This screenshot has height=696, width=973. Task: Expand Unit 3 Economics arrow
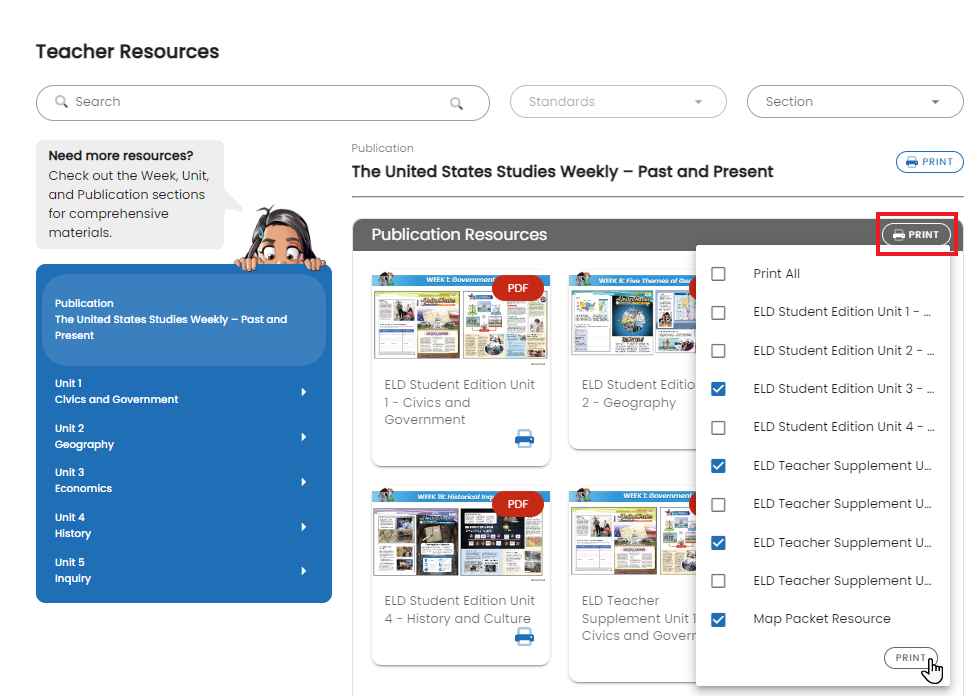[303, 481]
